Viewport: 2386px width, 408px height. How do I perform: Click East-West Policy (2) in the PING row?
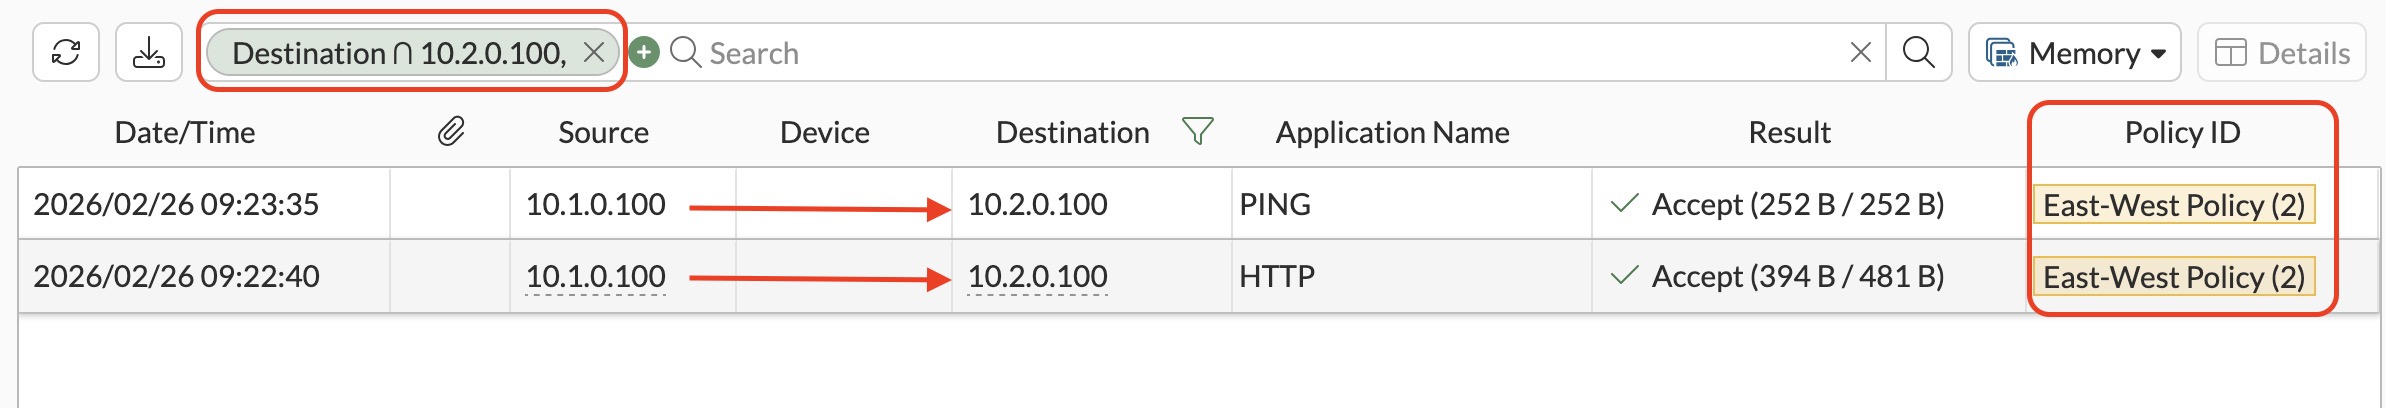coord(2174,205)
